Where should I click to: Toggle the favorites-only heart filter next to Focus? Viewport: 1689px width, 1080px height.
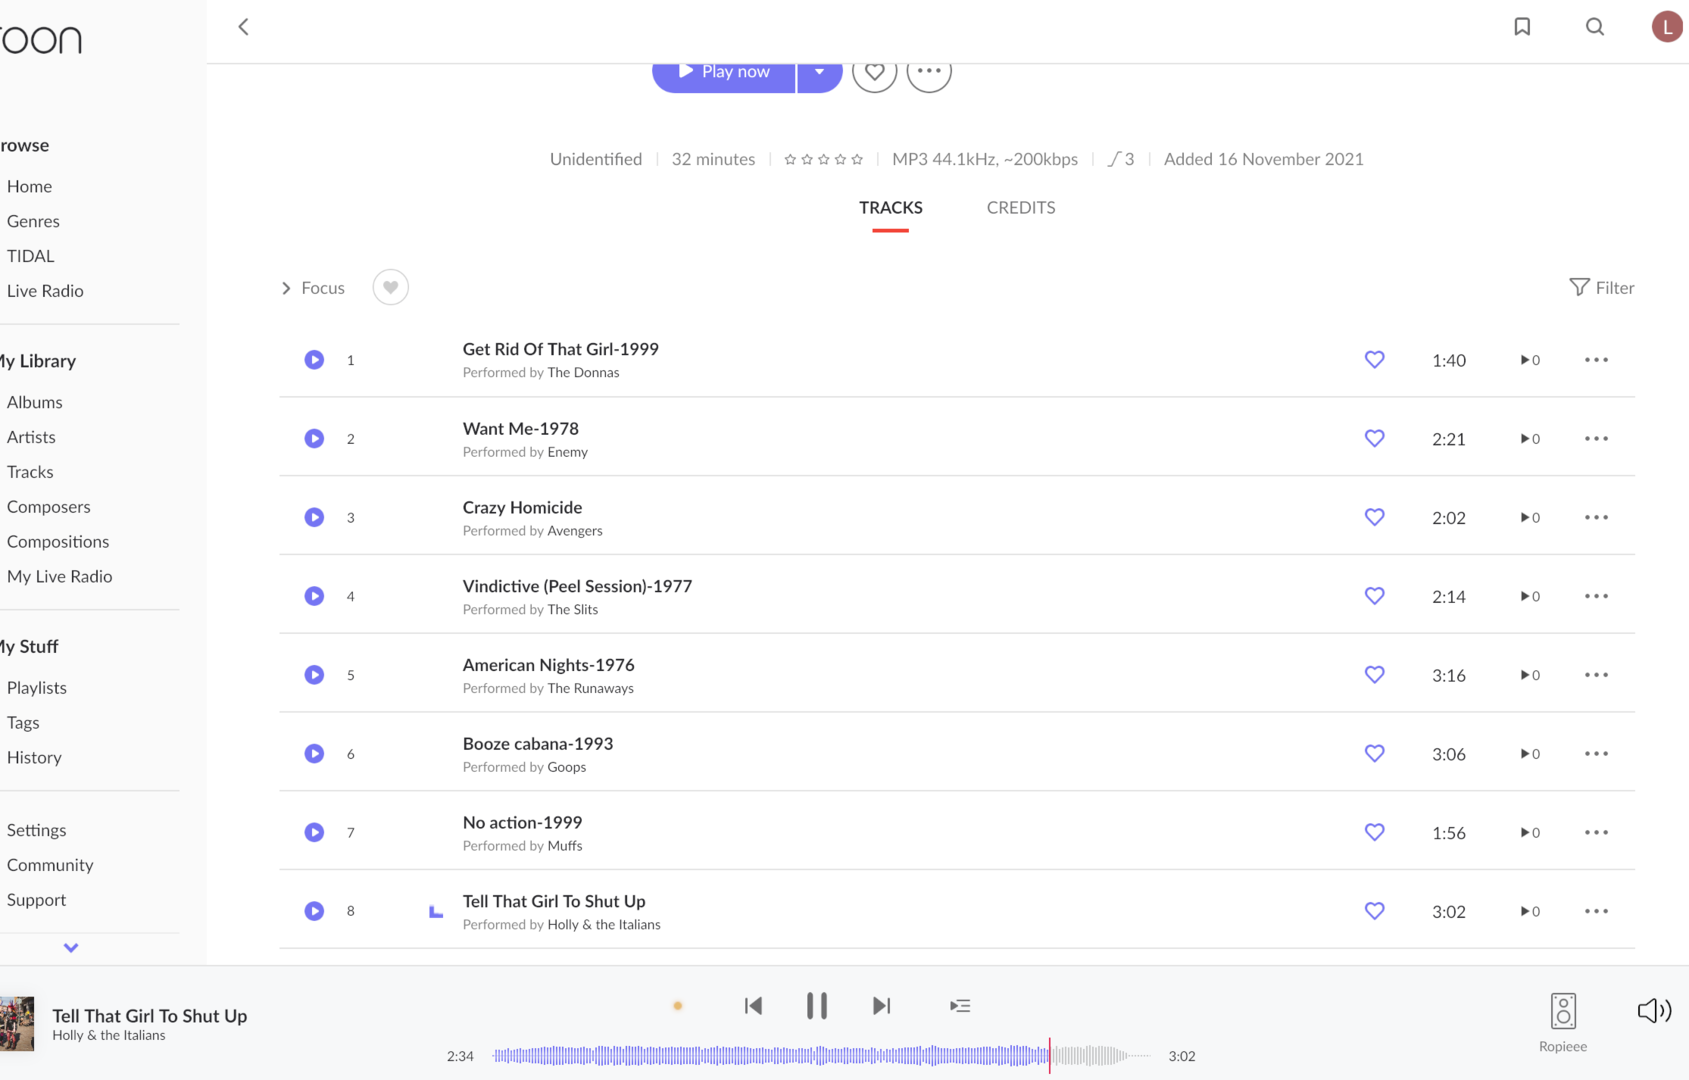(390, 288)
